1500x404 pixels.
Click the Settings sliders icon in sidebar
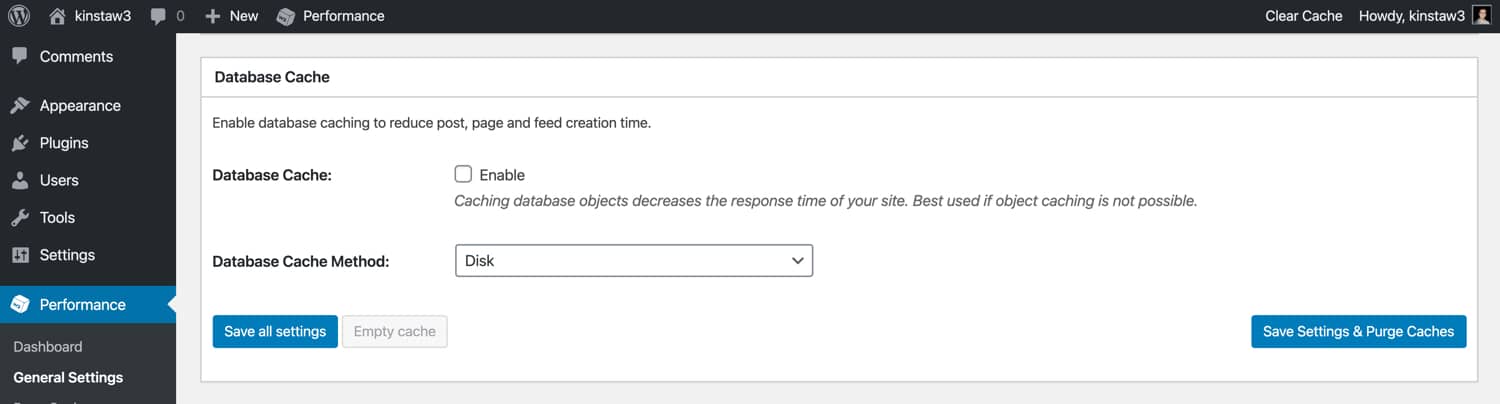(x=20, y=255)
